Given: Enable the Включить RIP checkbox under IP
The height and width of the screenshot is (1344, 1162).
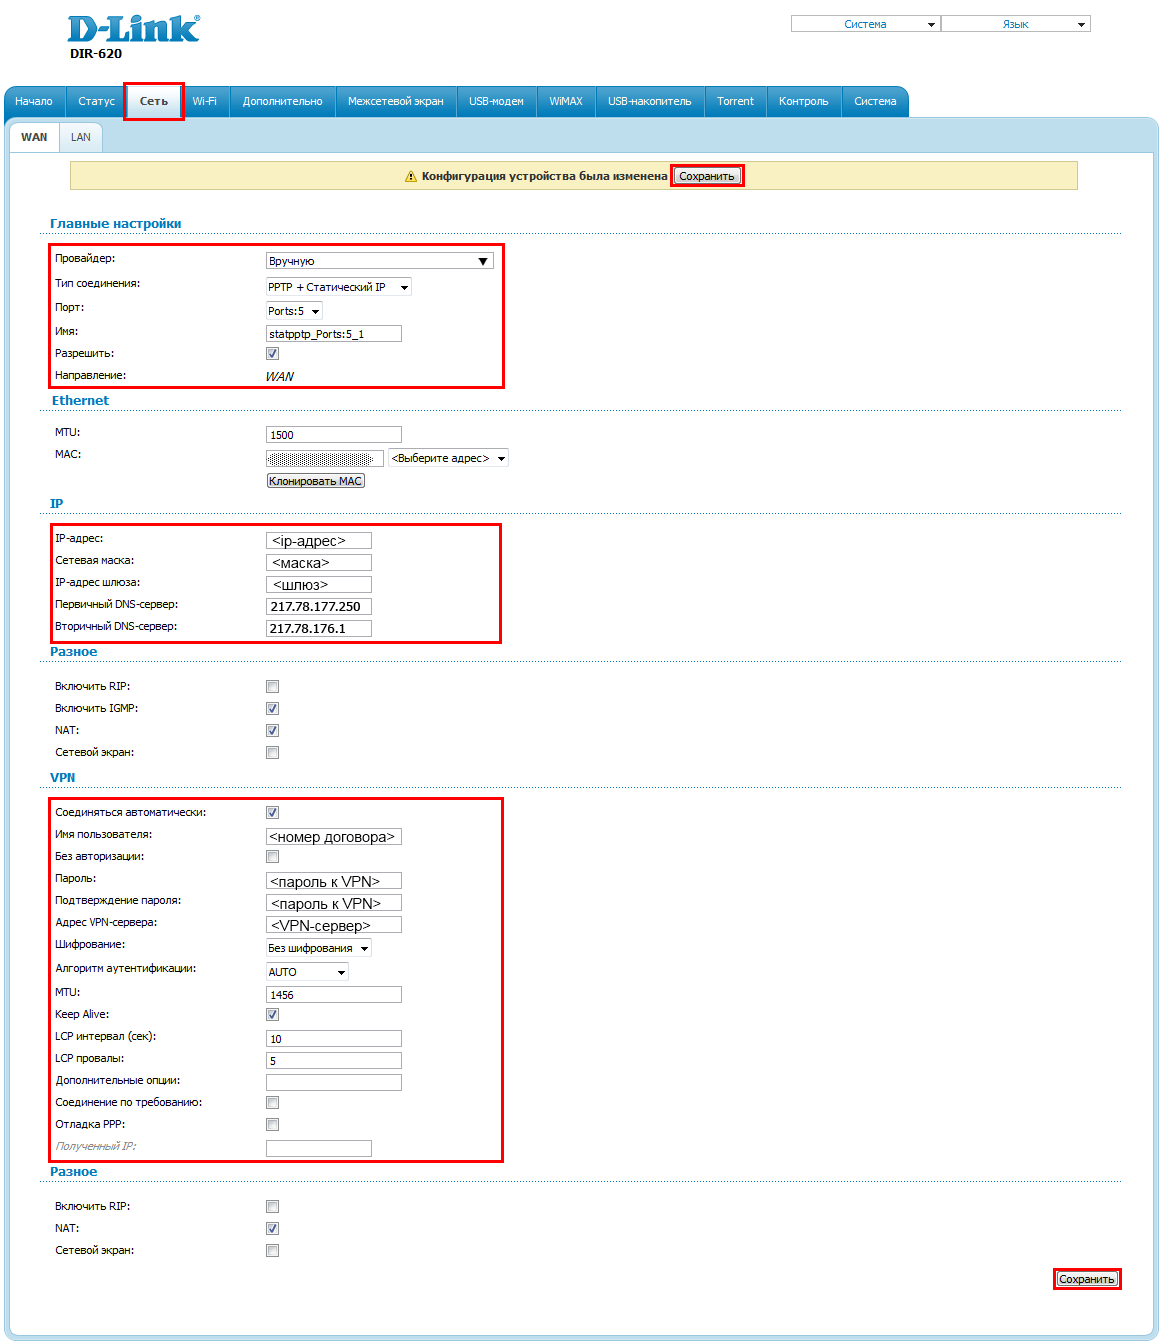Looking at the screenshot, I should 272,687.
